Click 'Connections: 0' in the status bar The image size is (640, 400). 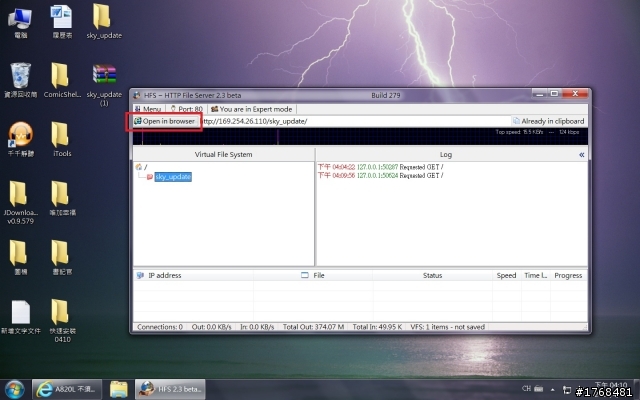(x=160, y=327)
